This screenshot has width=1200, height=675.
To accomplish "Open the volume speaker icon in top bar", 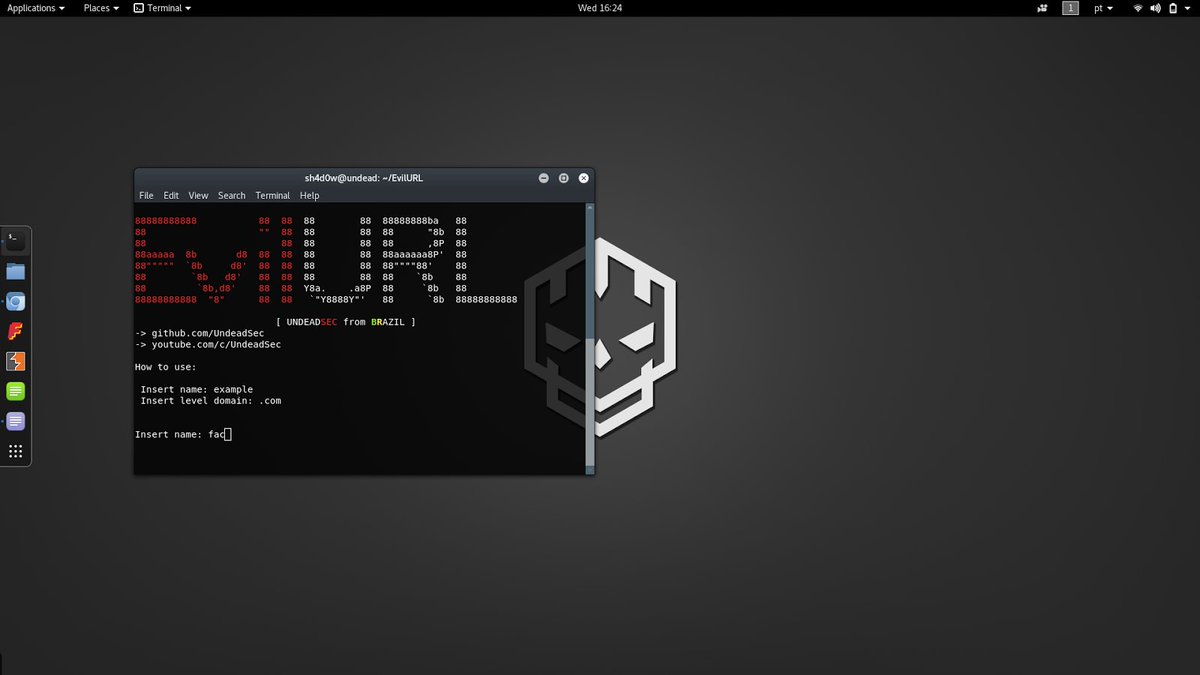I will pyautogui.click(x=1156, y=8).
